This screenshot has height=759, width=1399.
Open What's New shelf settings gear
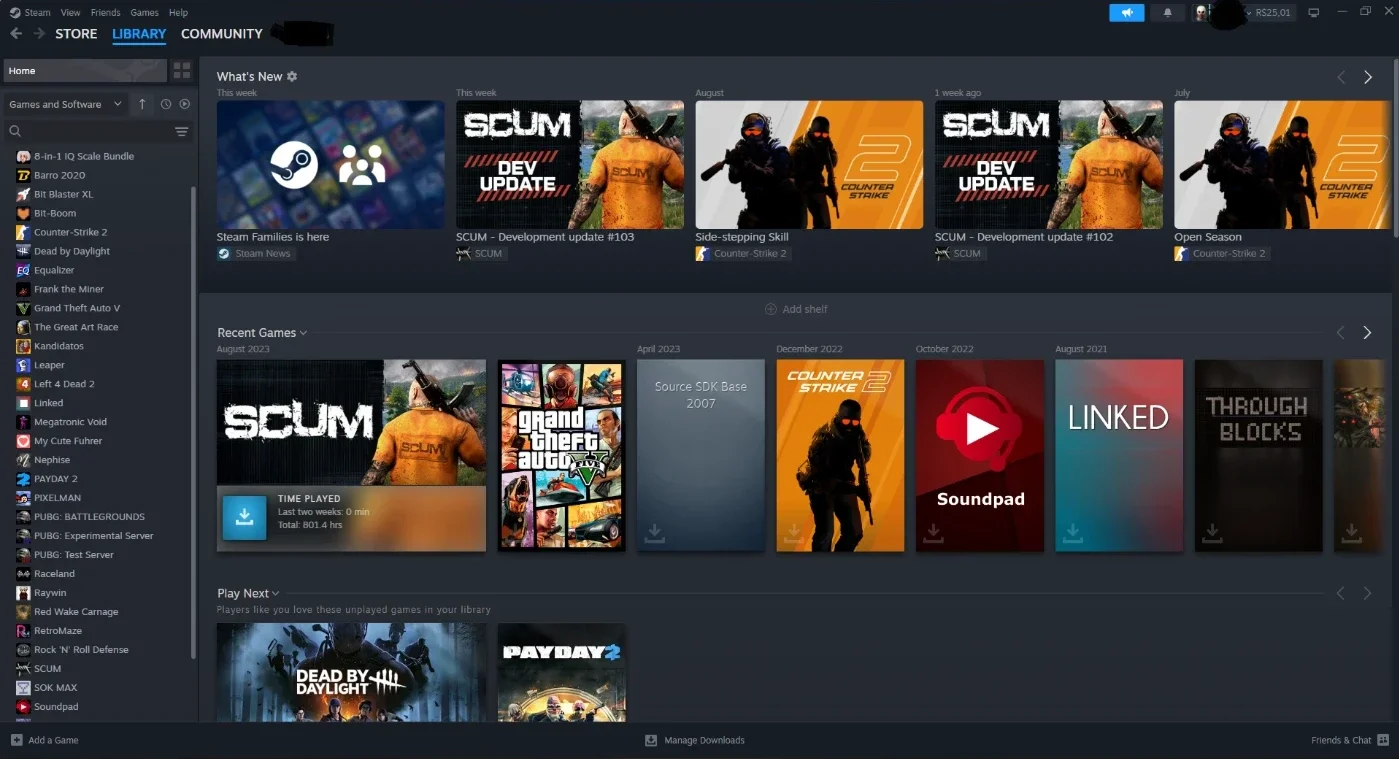292,76
